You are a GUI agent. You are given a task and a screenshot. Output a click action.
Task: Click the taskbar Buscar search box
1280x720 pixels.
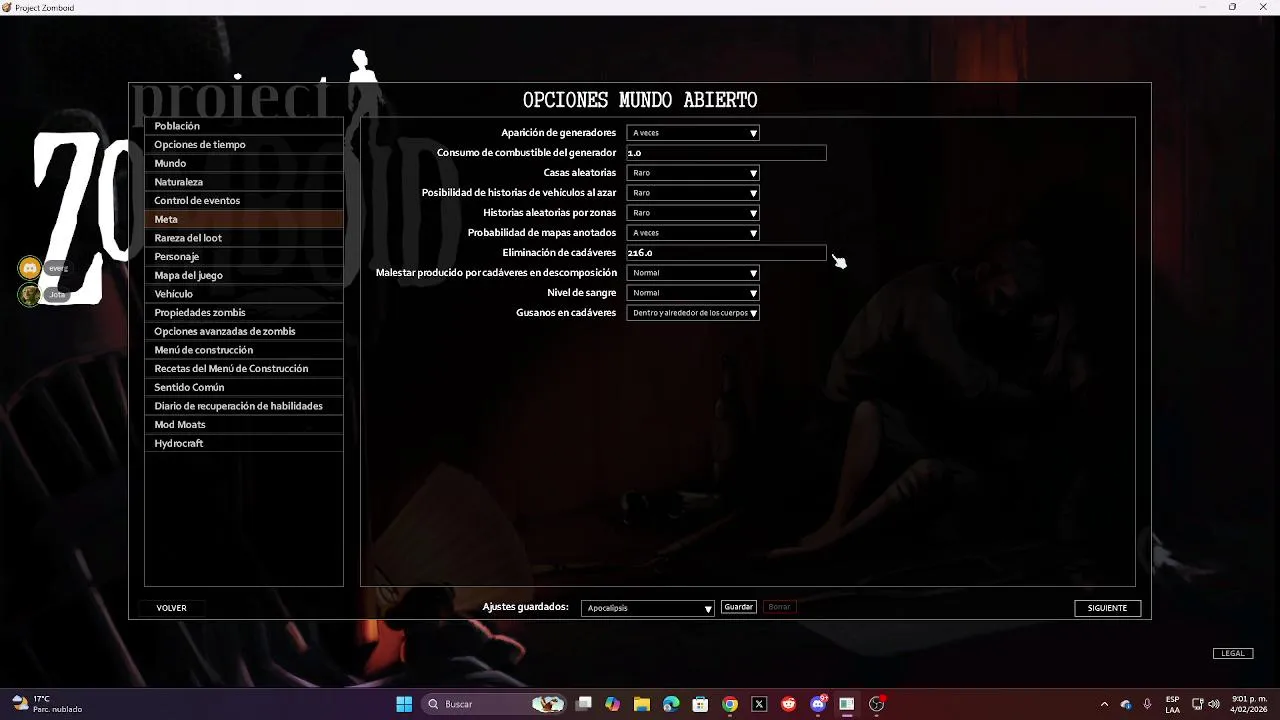[x=494, y=704]
